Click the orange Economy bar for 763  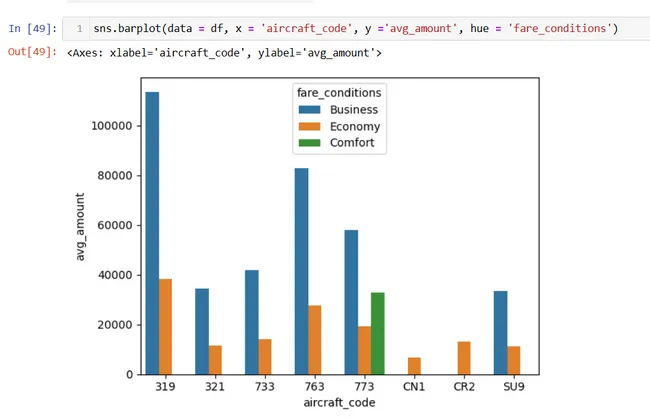(x=315, y=340)
